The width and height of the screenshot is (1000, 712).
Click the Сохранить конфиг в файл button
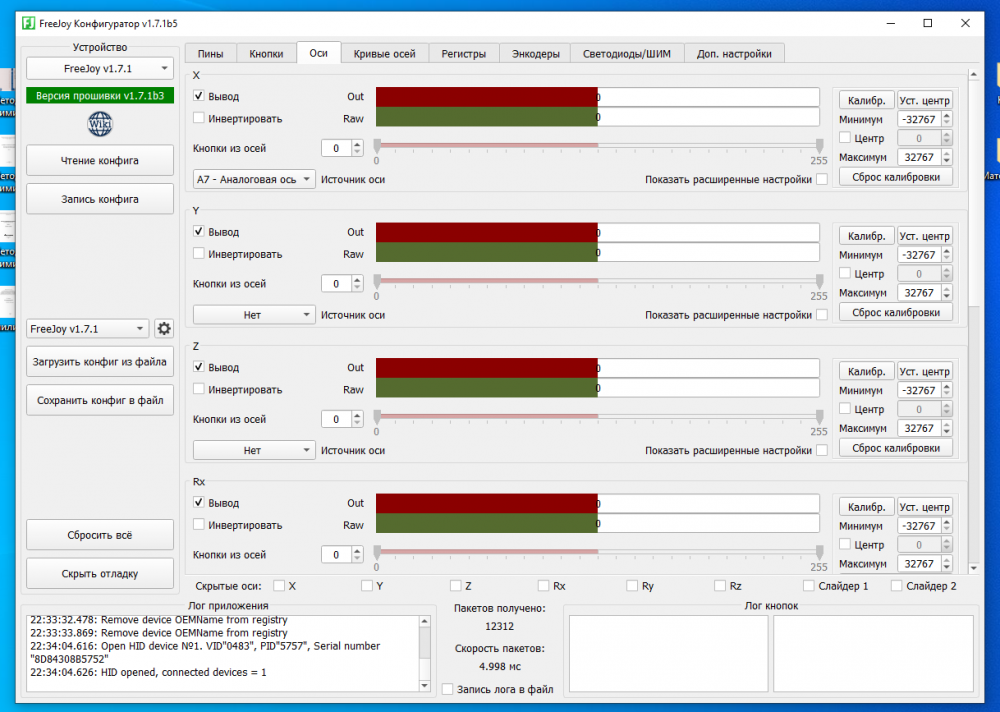tap(100, 400)
